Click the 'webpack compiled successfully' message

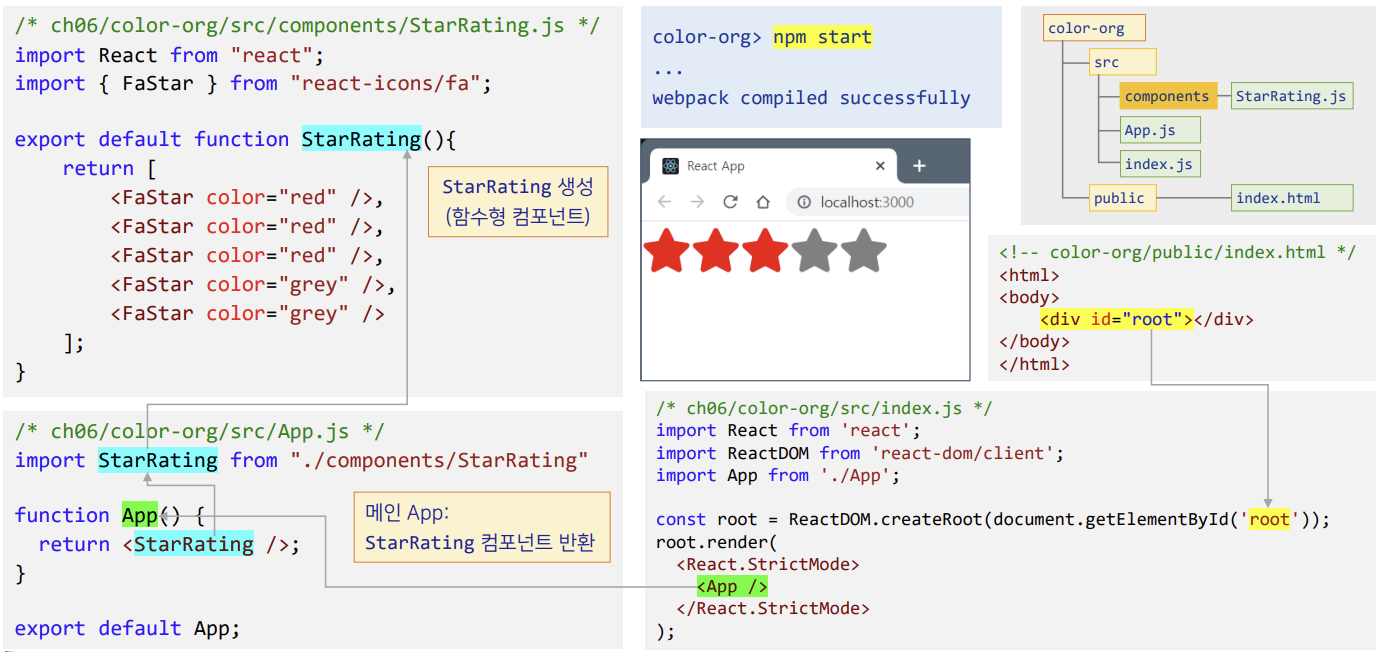coord(811,98)
